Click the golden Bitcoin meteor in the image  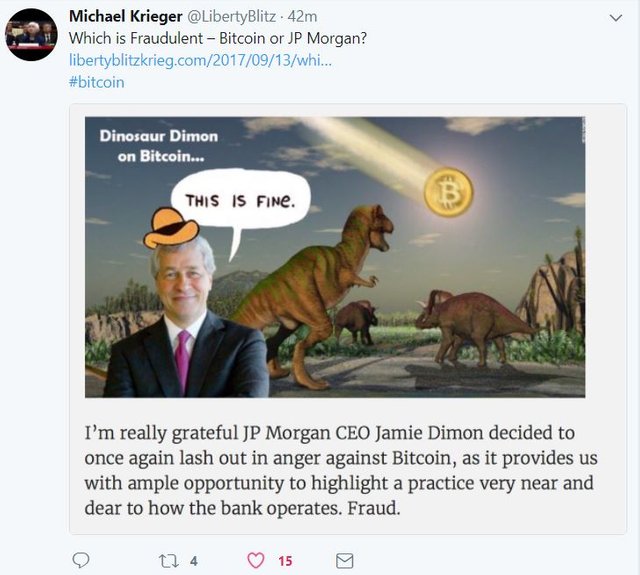point(448,192)
